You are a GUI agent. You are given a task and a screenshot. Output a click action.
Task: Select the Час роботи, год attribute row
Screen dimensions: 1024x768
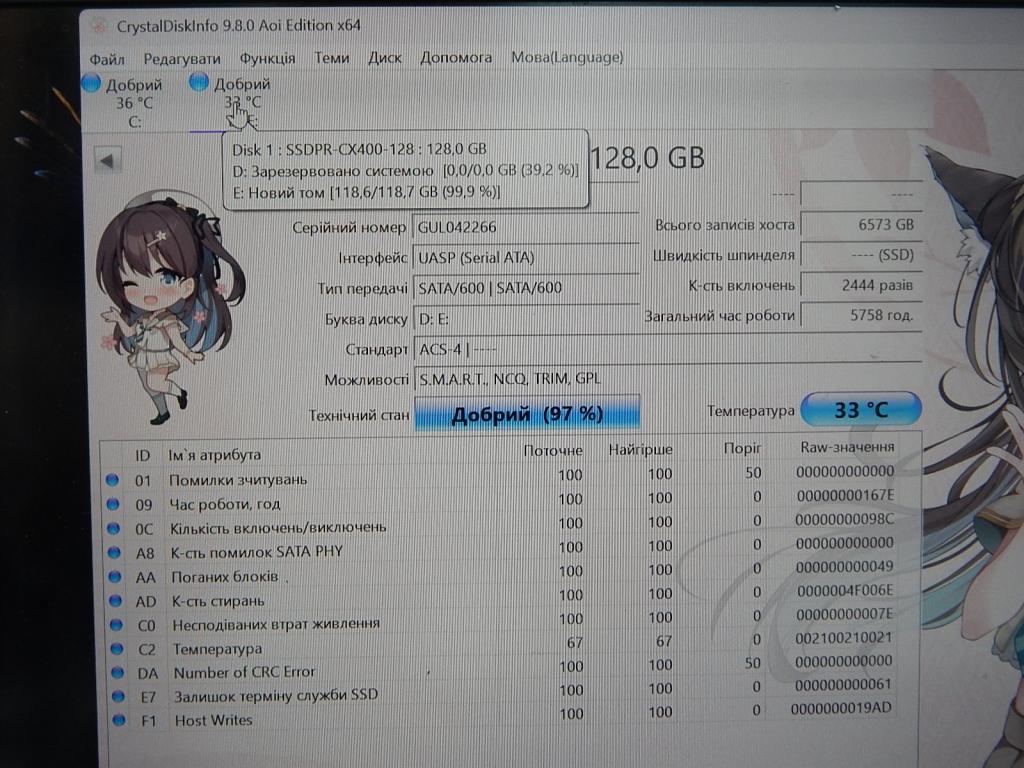509,500
